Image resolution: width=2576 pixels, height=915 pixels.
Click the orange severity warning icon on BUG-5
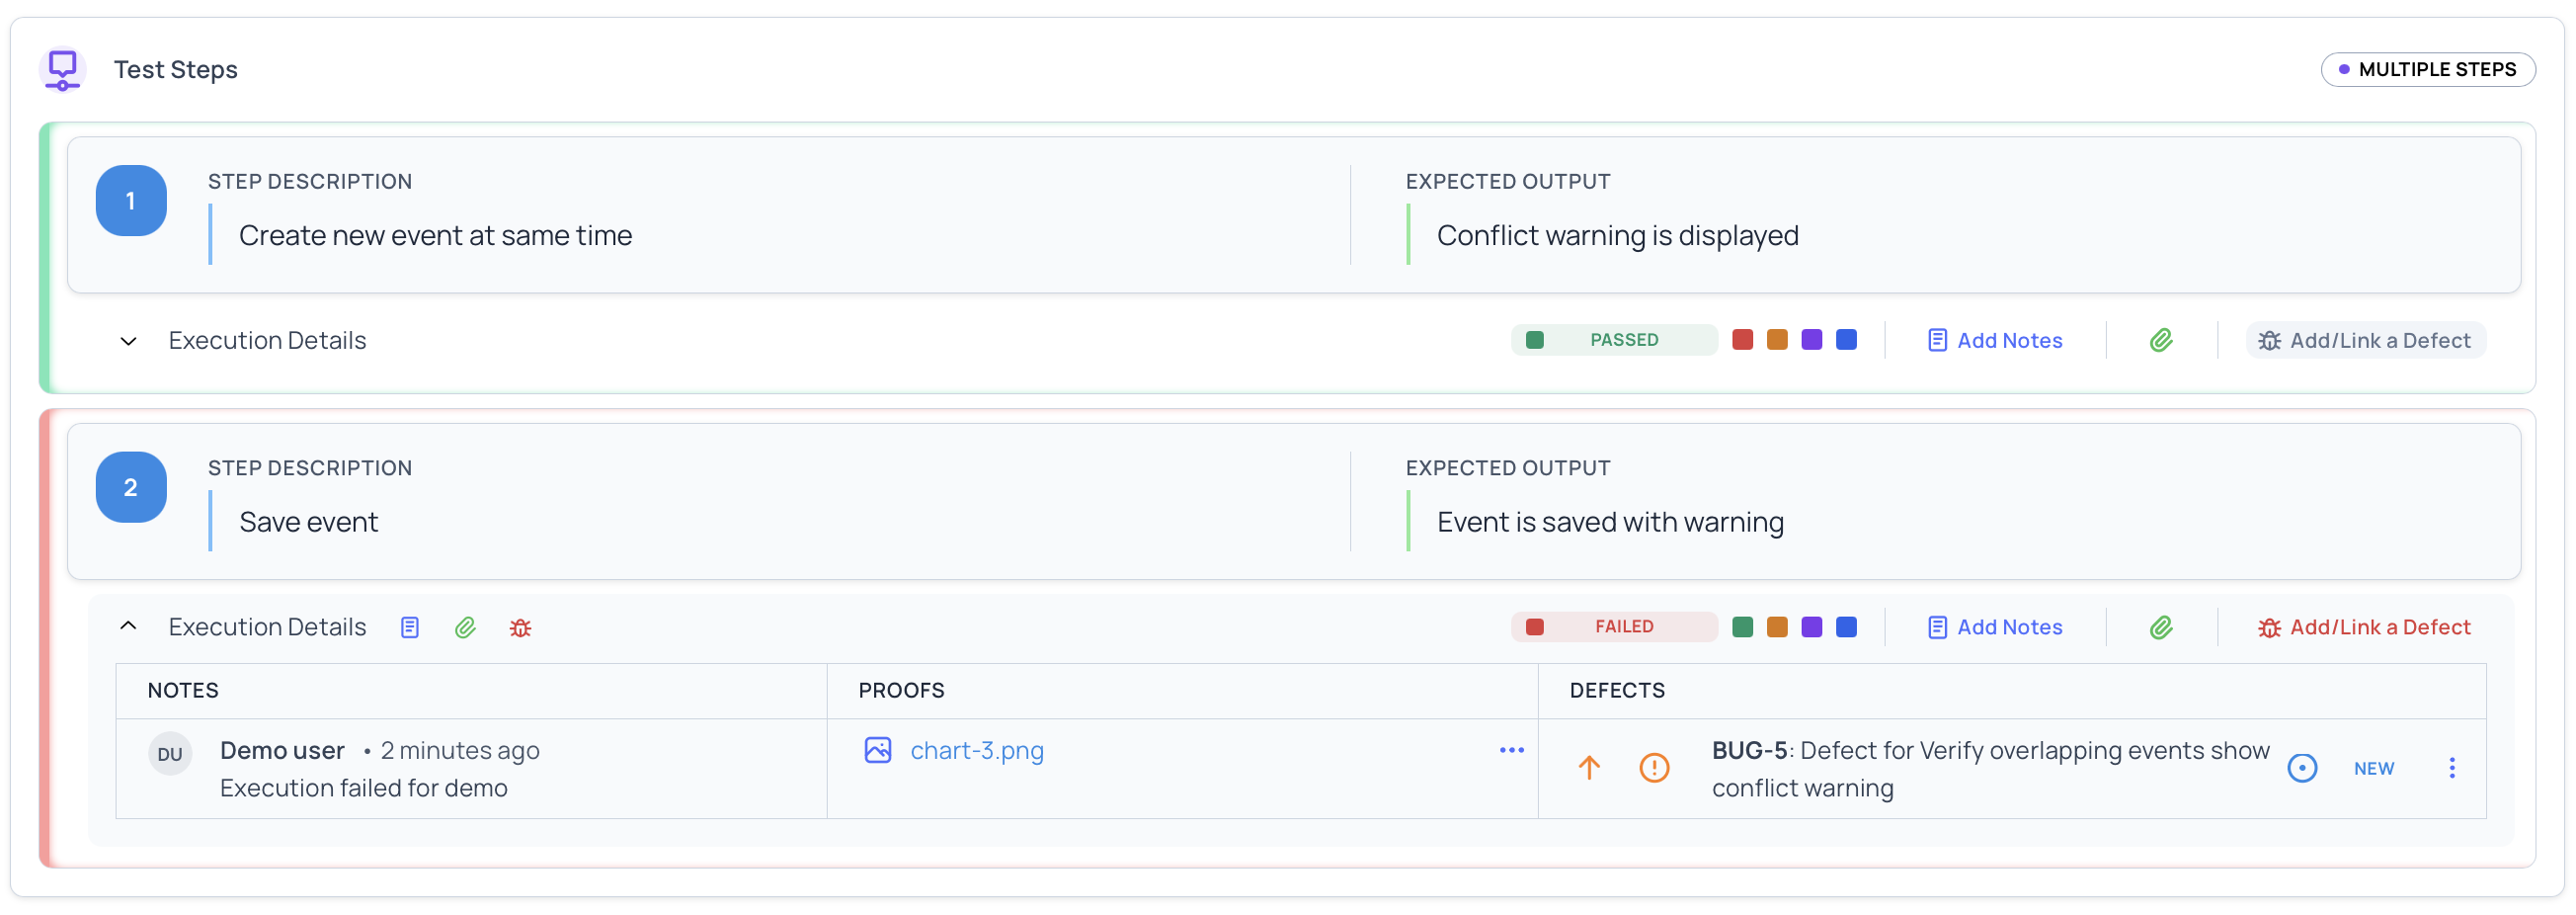(1652, 768)
